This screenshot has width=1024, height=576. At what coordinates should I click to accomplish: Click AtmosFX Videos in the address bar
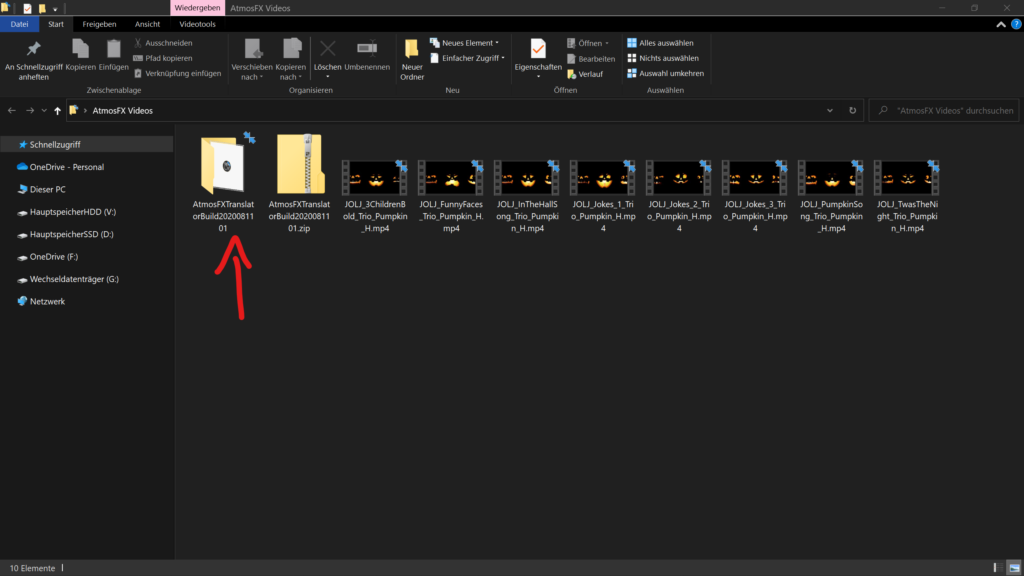123,110
